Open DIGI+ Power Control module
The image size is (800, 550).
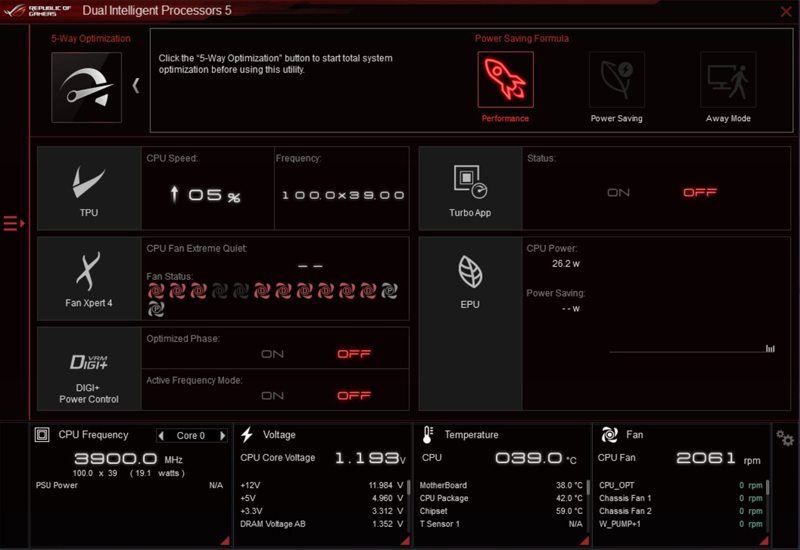(x=88, y=368)
